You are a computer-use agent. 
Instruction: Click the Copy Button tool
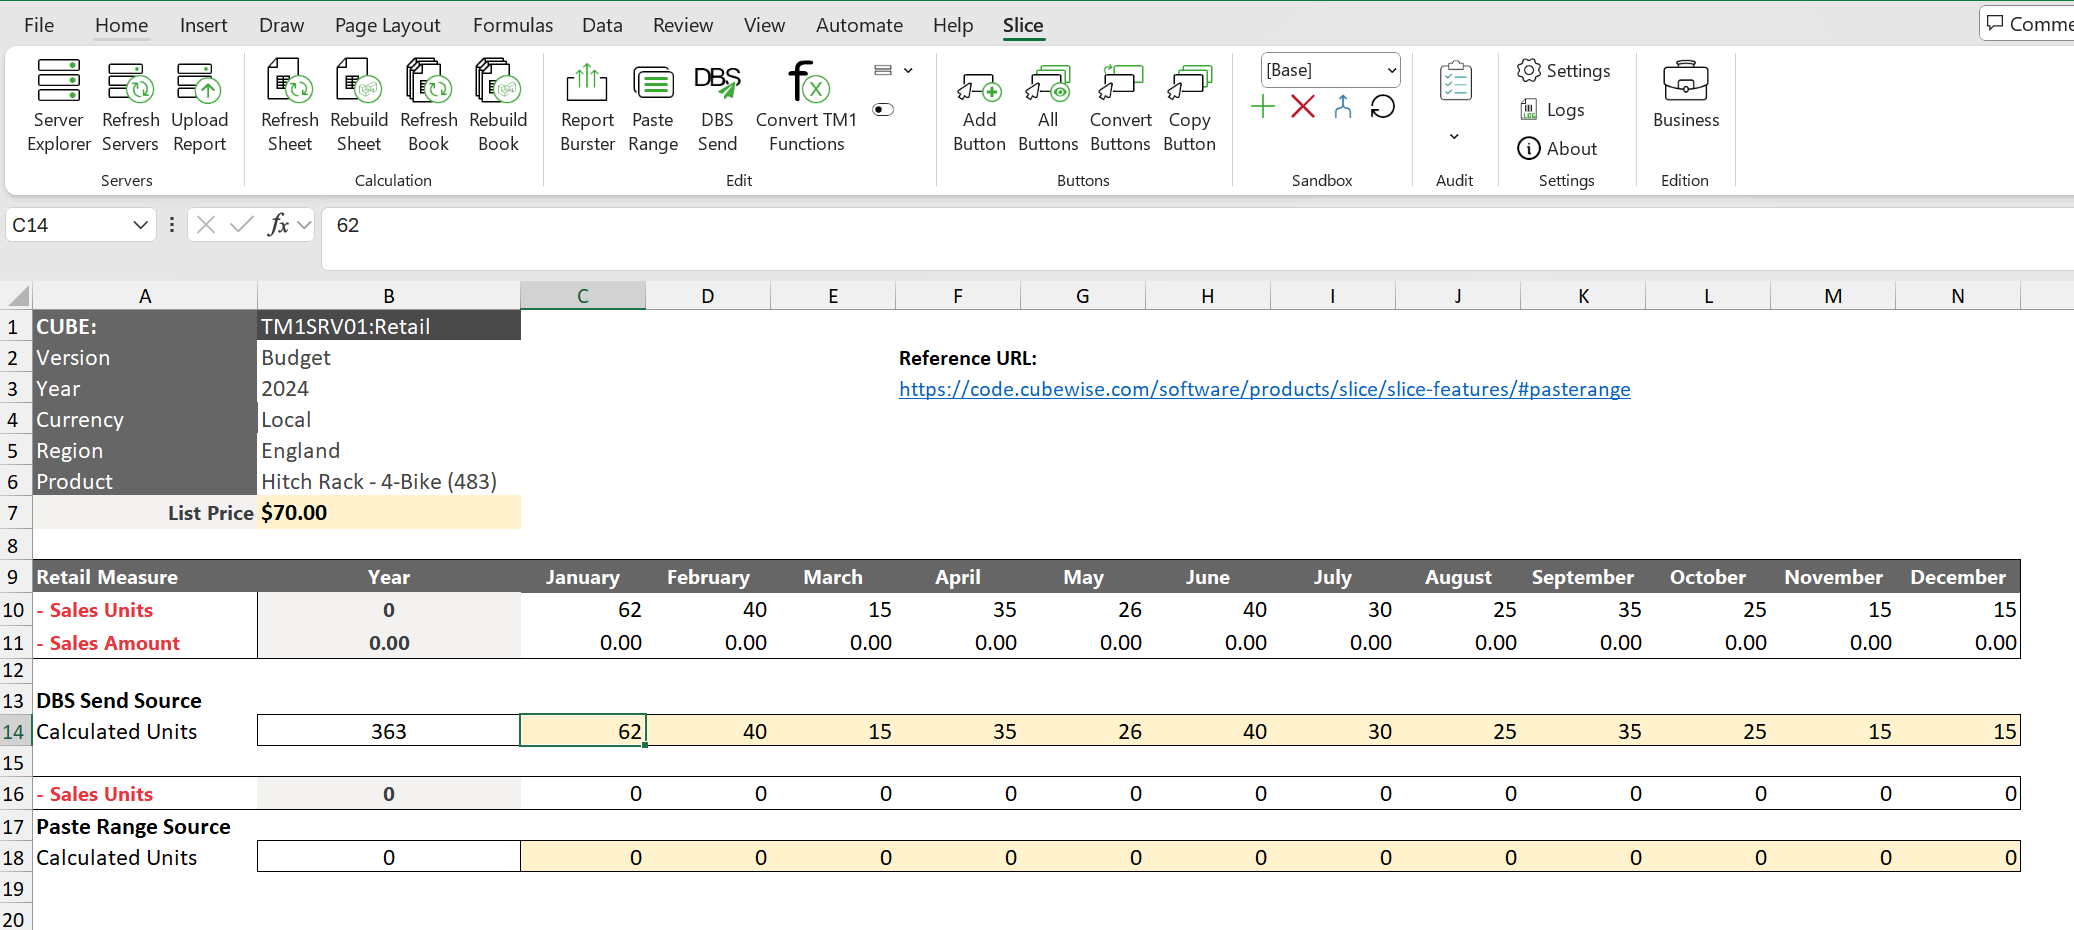pos(1189,106)
